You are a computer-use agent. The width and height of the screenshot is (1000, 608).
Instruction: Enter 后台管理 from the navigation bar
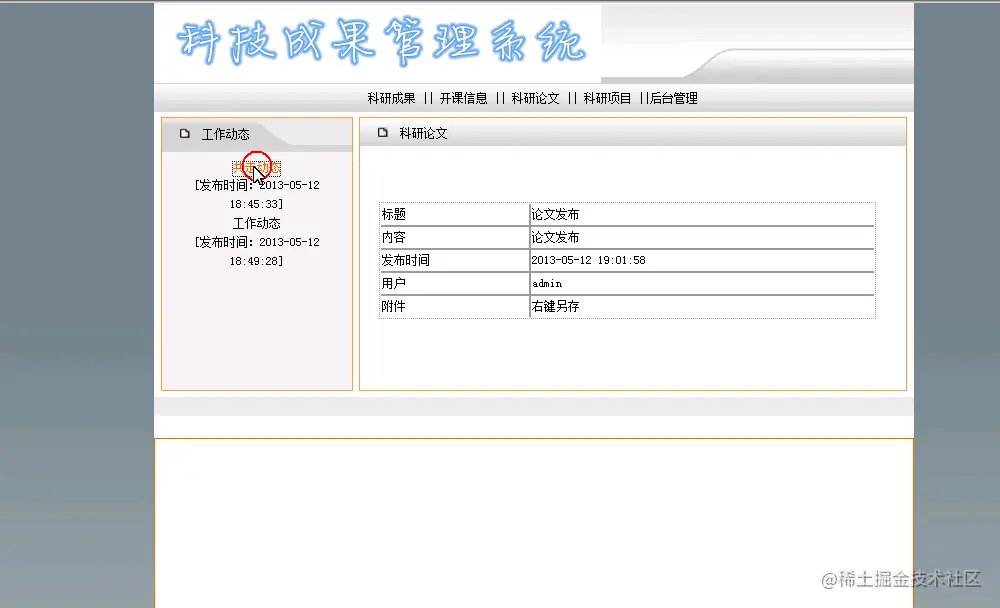click(673, 97)
